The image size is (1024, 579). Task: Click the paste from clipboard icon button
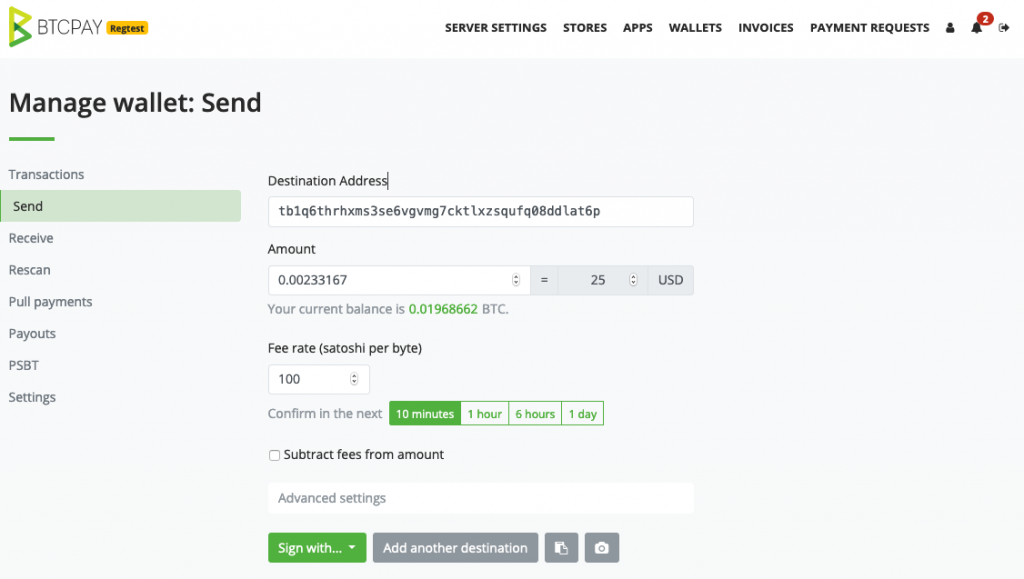coord(562,548)
